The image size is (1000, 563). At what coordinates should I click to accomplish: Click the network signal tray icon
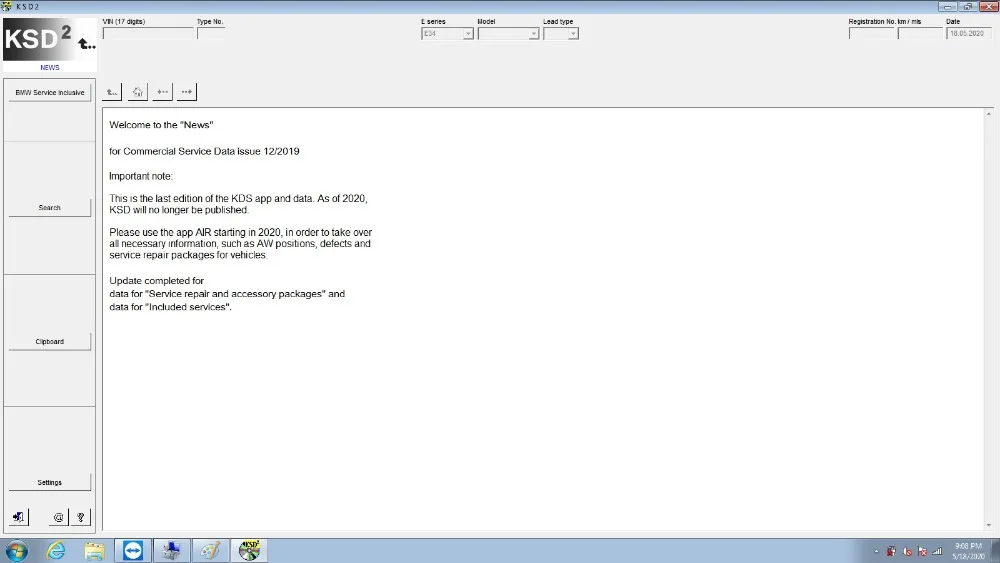point(937,552)
